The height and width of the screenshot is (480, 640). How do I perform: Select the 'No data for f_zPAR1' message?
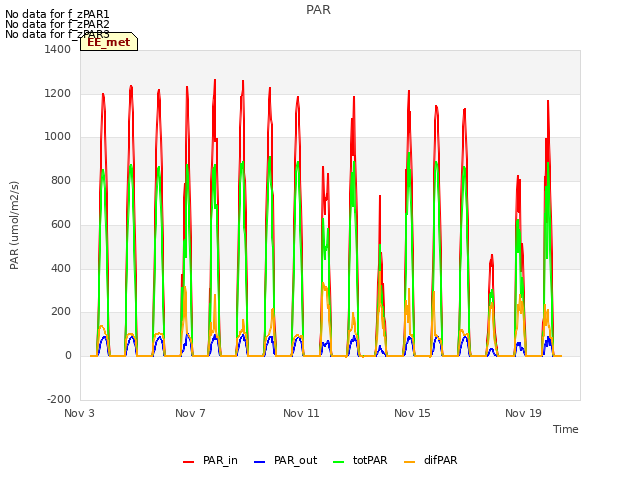tap(57, 15)
